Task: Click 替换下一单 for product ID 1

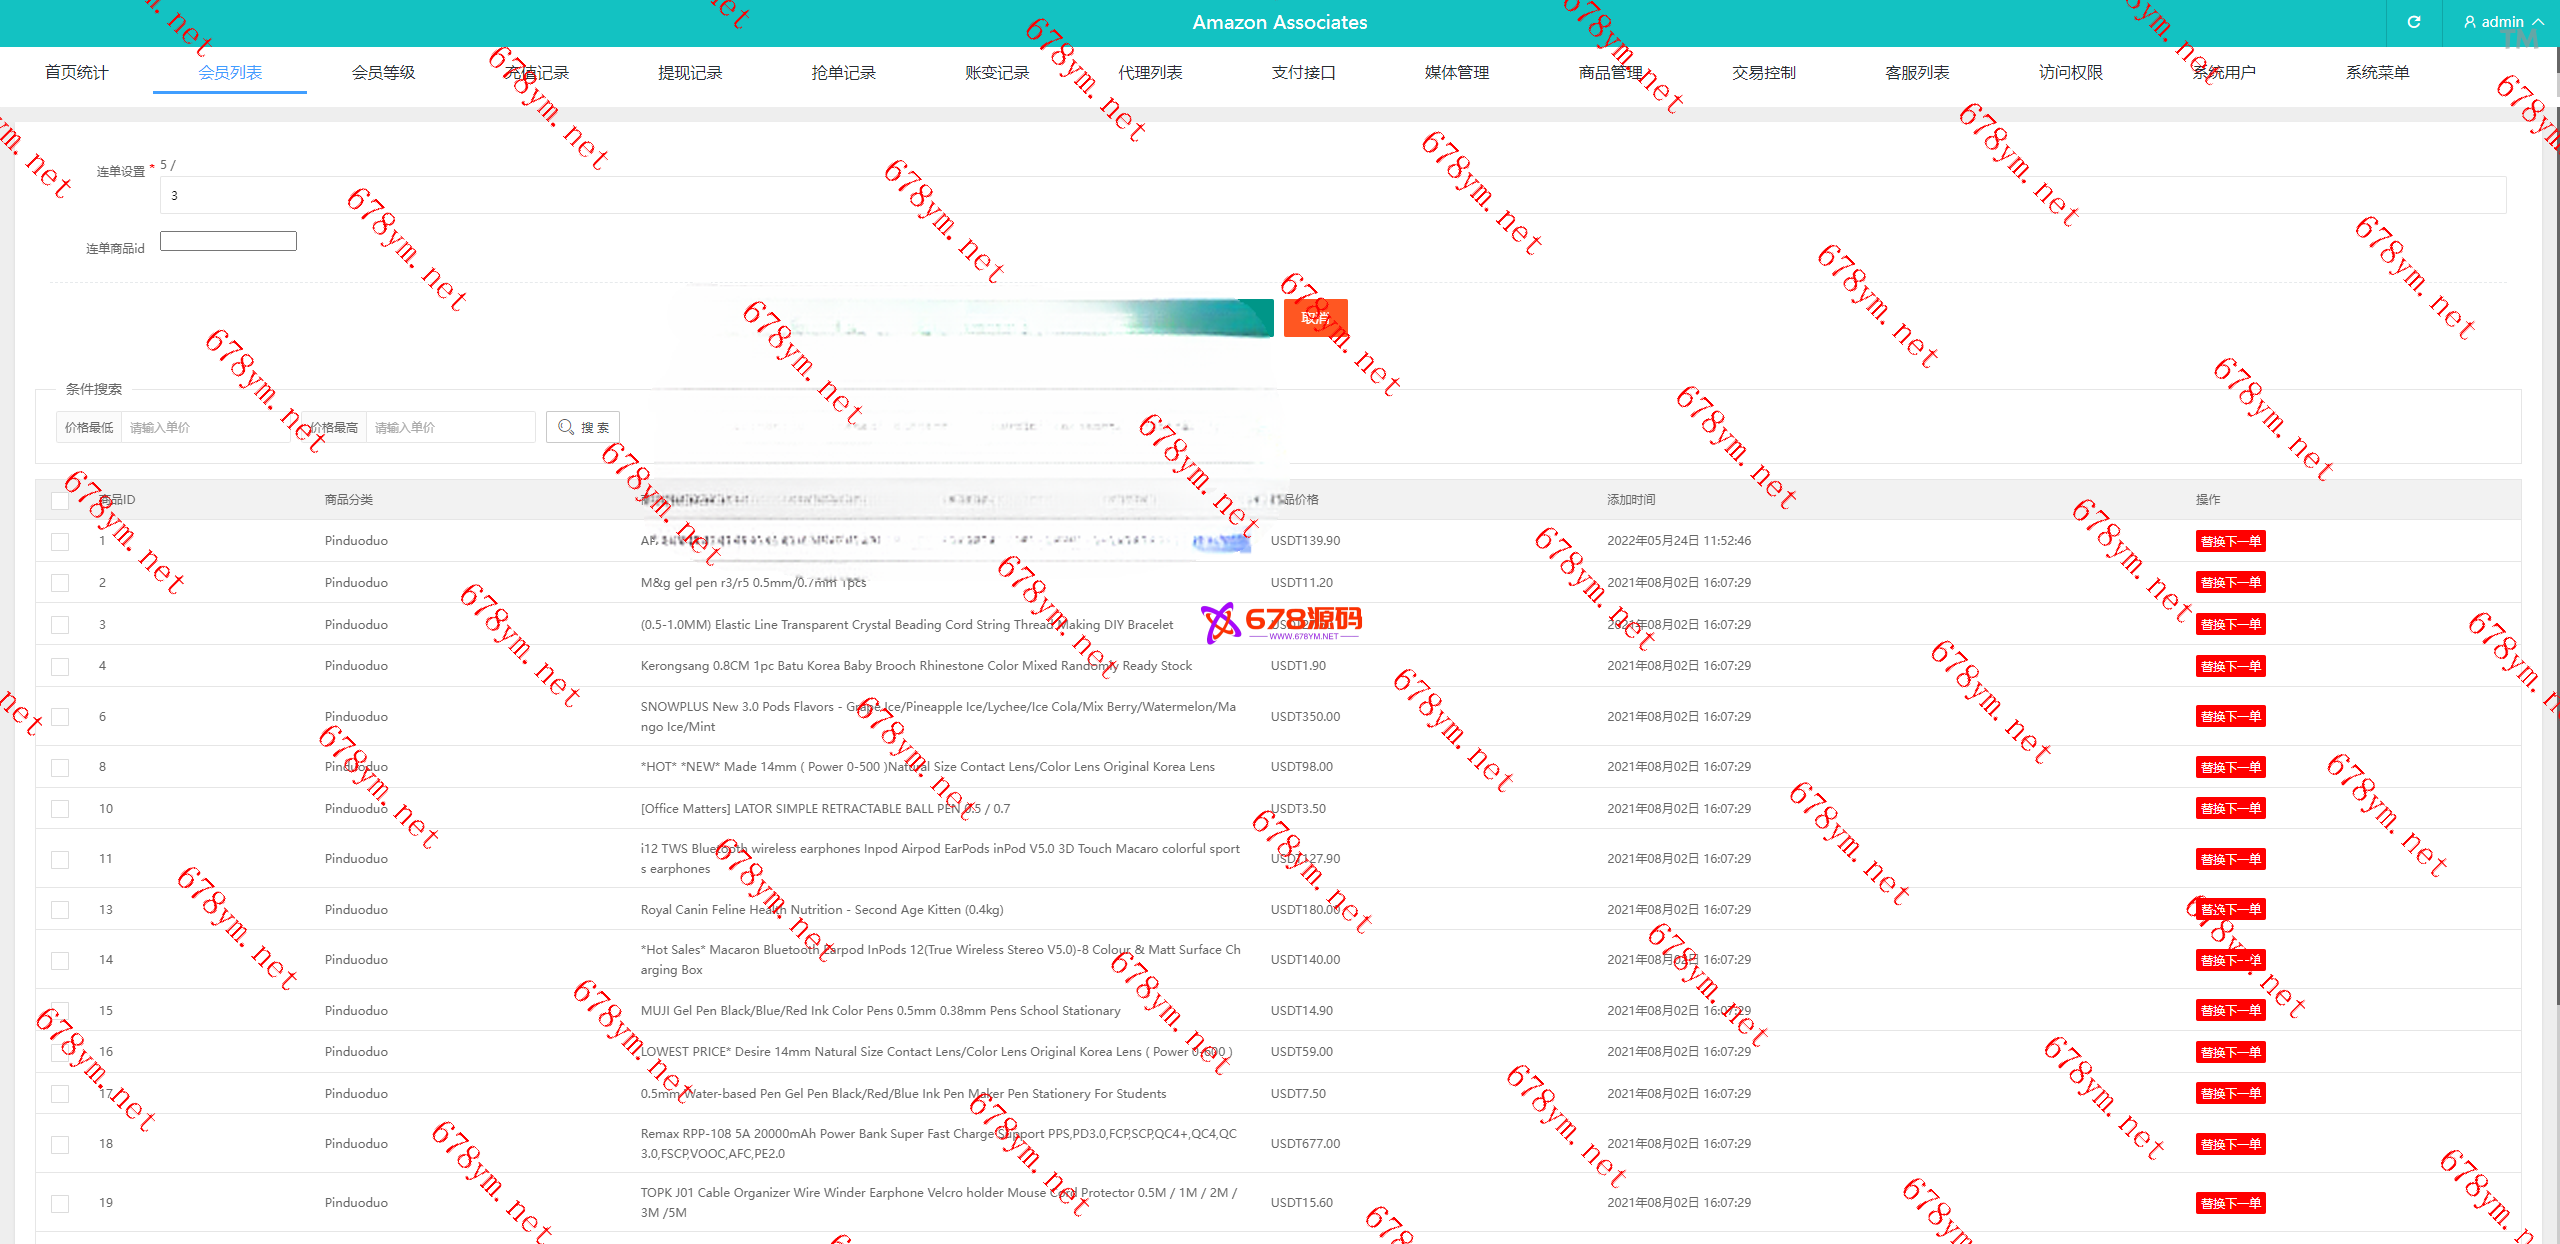Action: tap(2230, 541)
